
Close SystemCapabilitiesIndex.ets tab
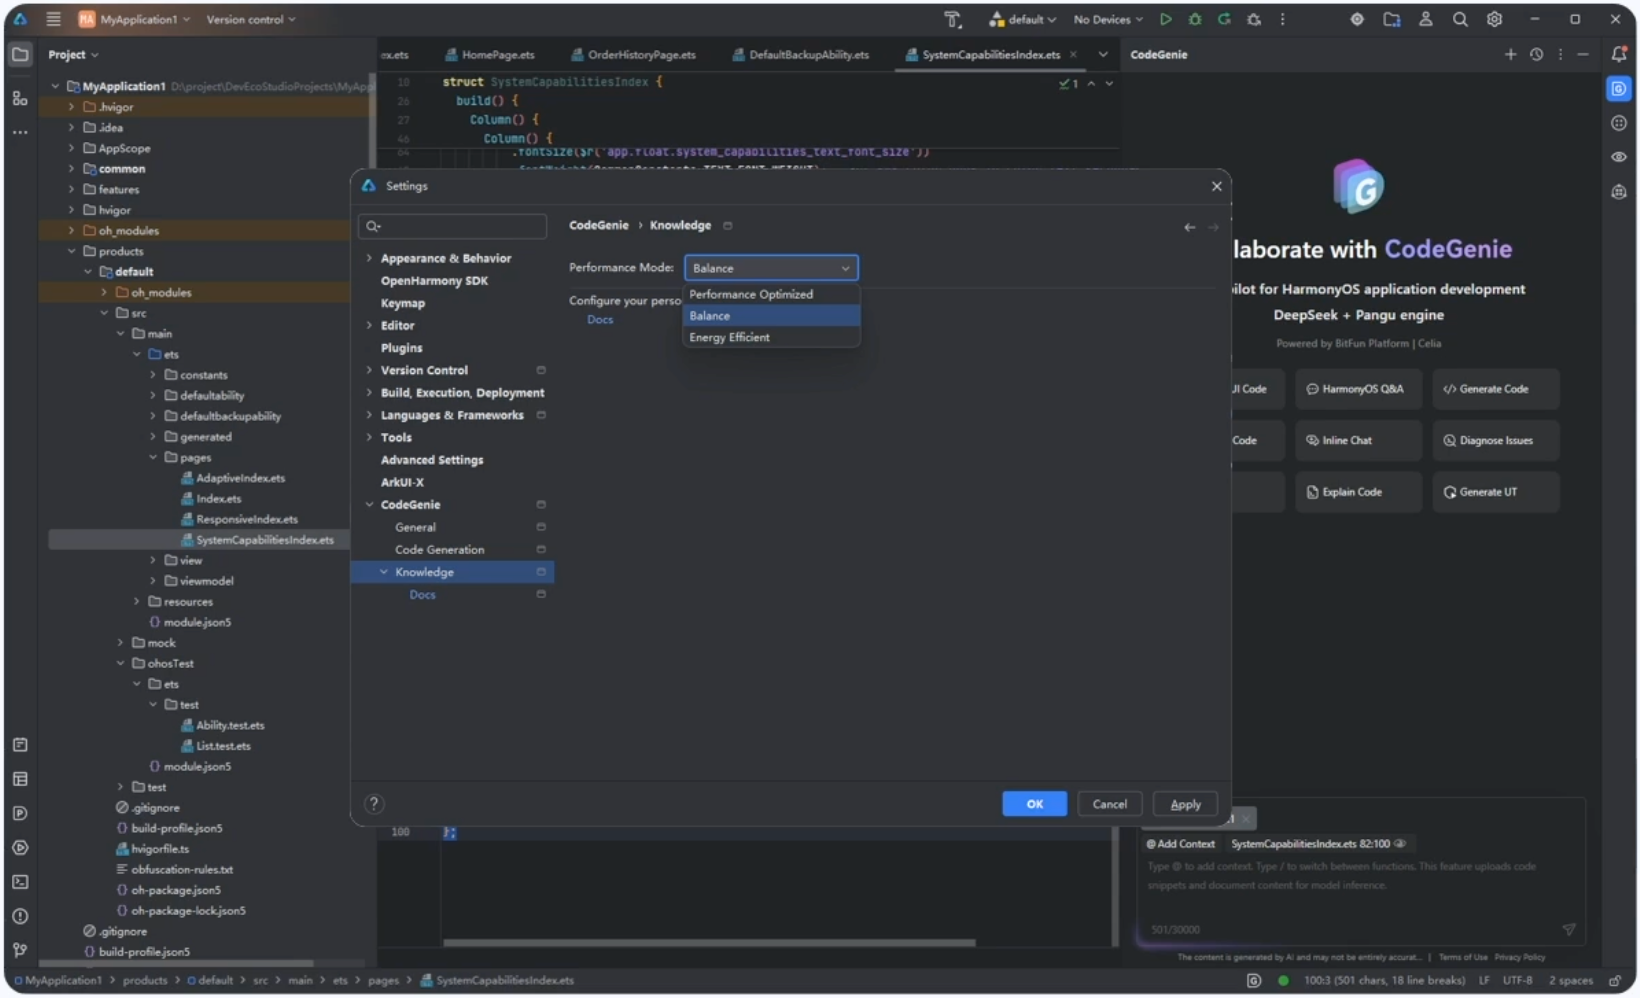pyautogui.click(x=1073, y=54)
